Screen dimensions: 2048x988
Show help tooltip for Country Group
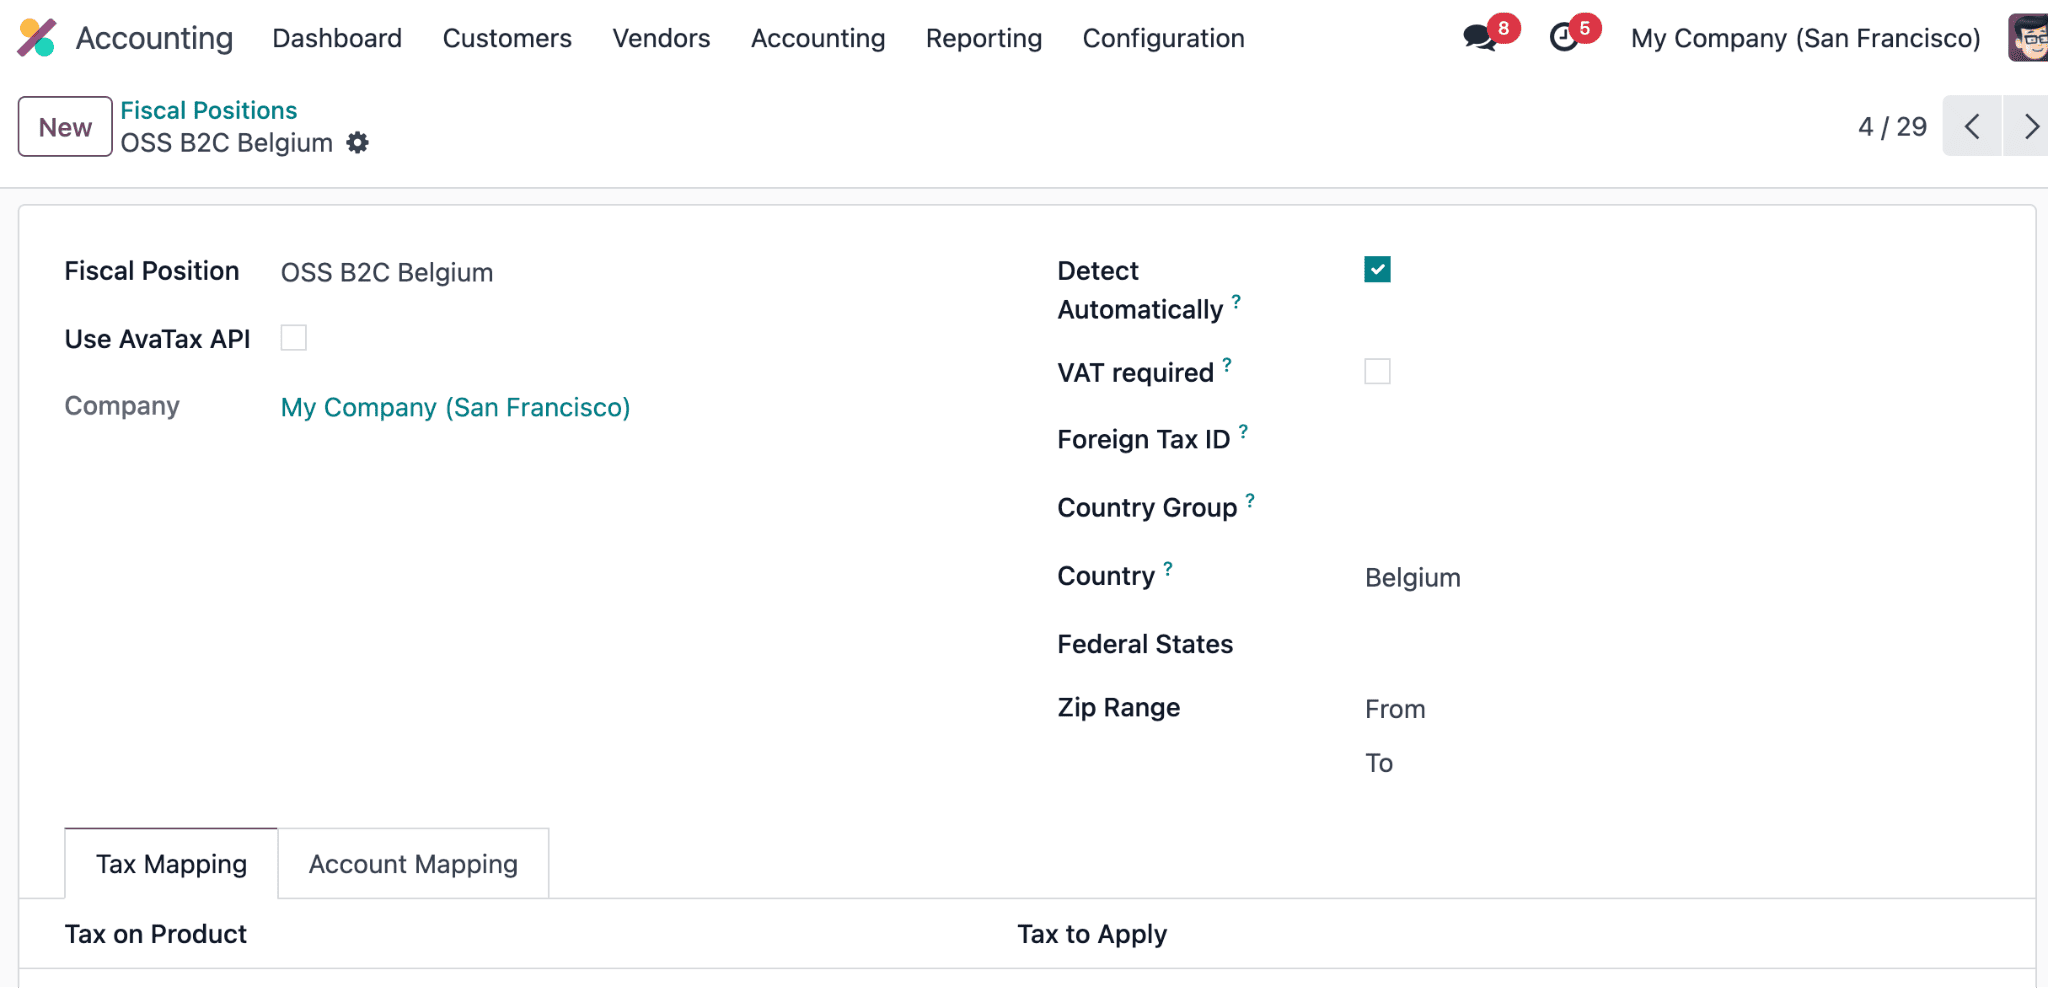coord(1250,499)
